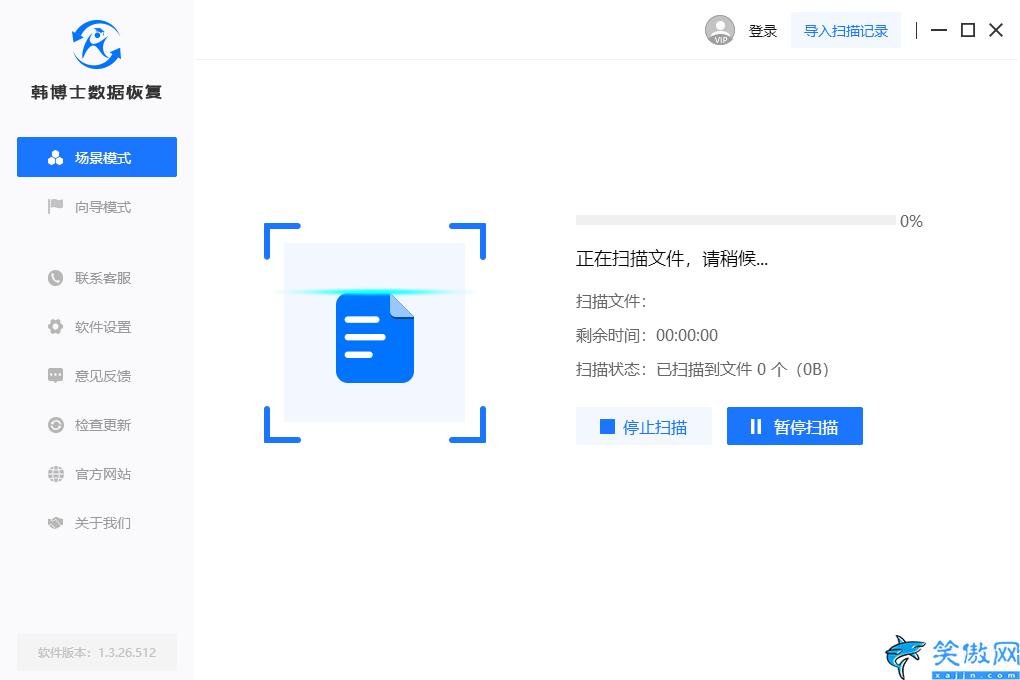The width and height of the screenshot is (1020, 680).
Task: Maximize the application window
Action: [x=968, y=30]
